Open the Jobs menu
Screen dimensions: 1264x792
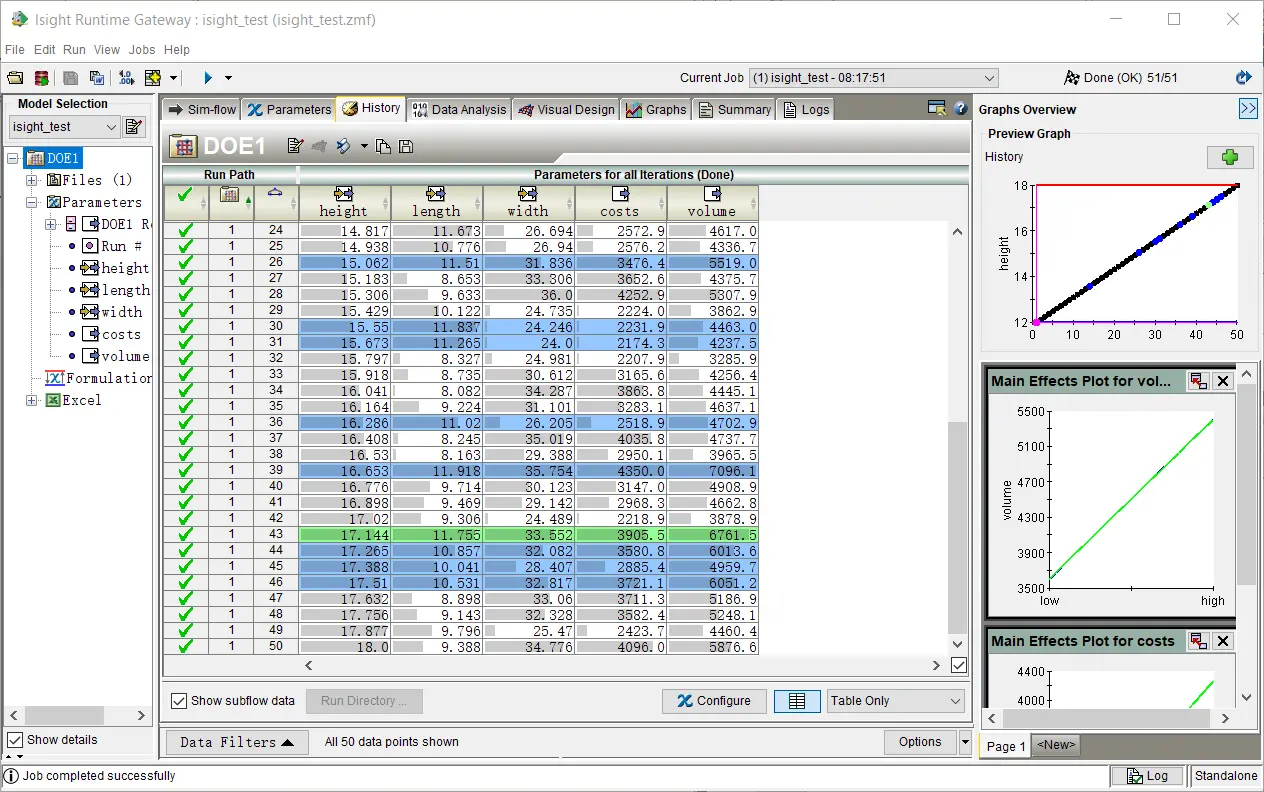coord(141,49)
